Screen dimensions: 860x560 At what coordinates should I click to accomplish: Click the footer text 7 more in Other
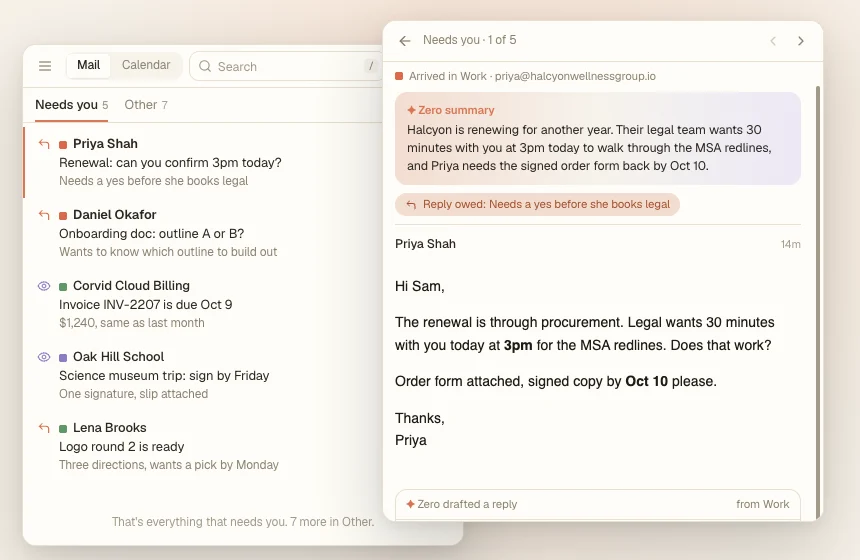tap(332, 522)
